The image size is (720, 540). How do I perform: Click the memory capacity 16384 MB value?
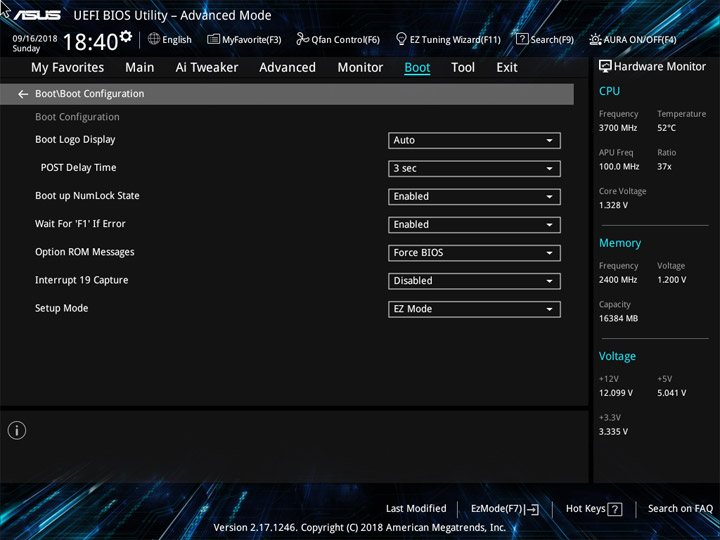tap(619, 319)
